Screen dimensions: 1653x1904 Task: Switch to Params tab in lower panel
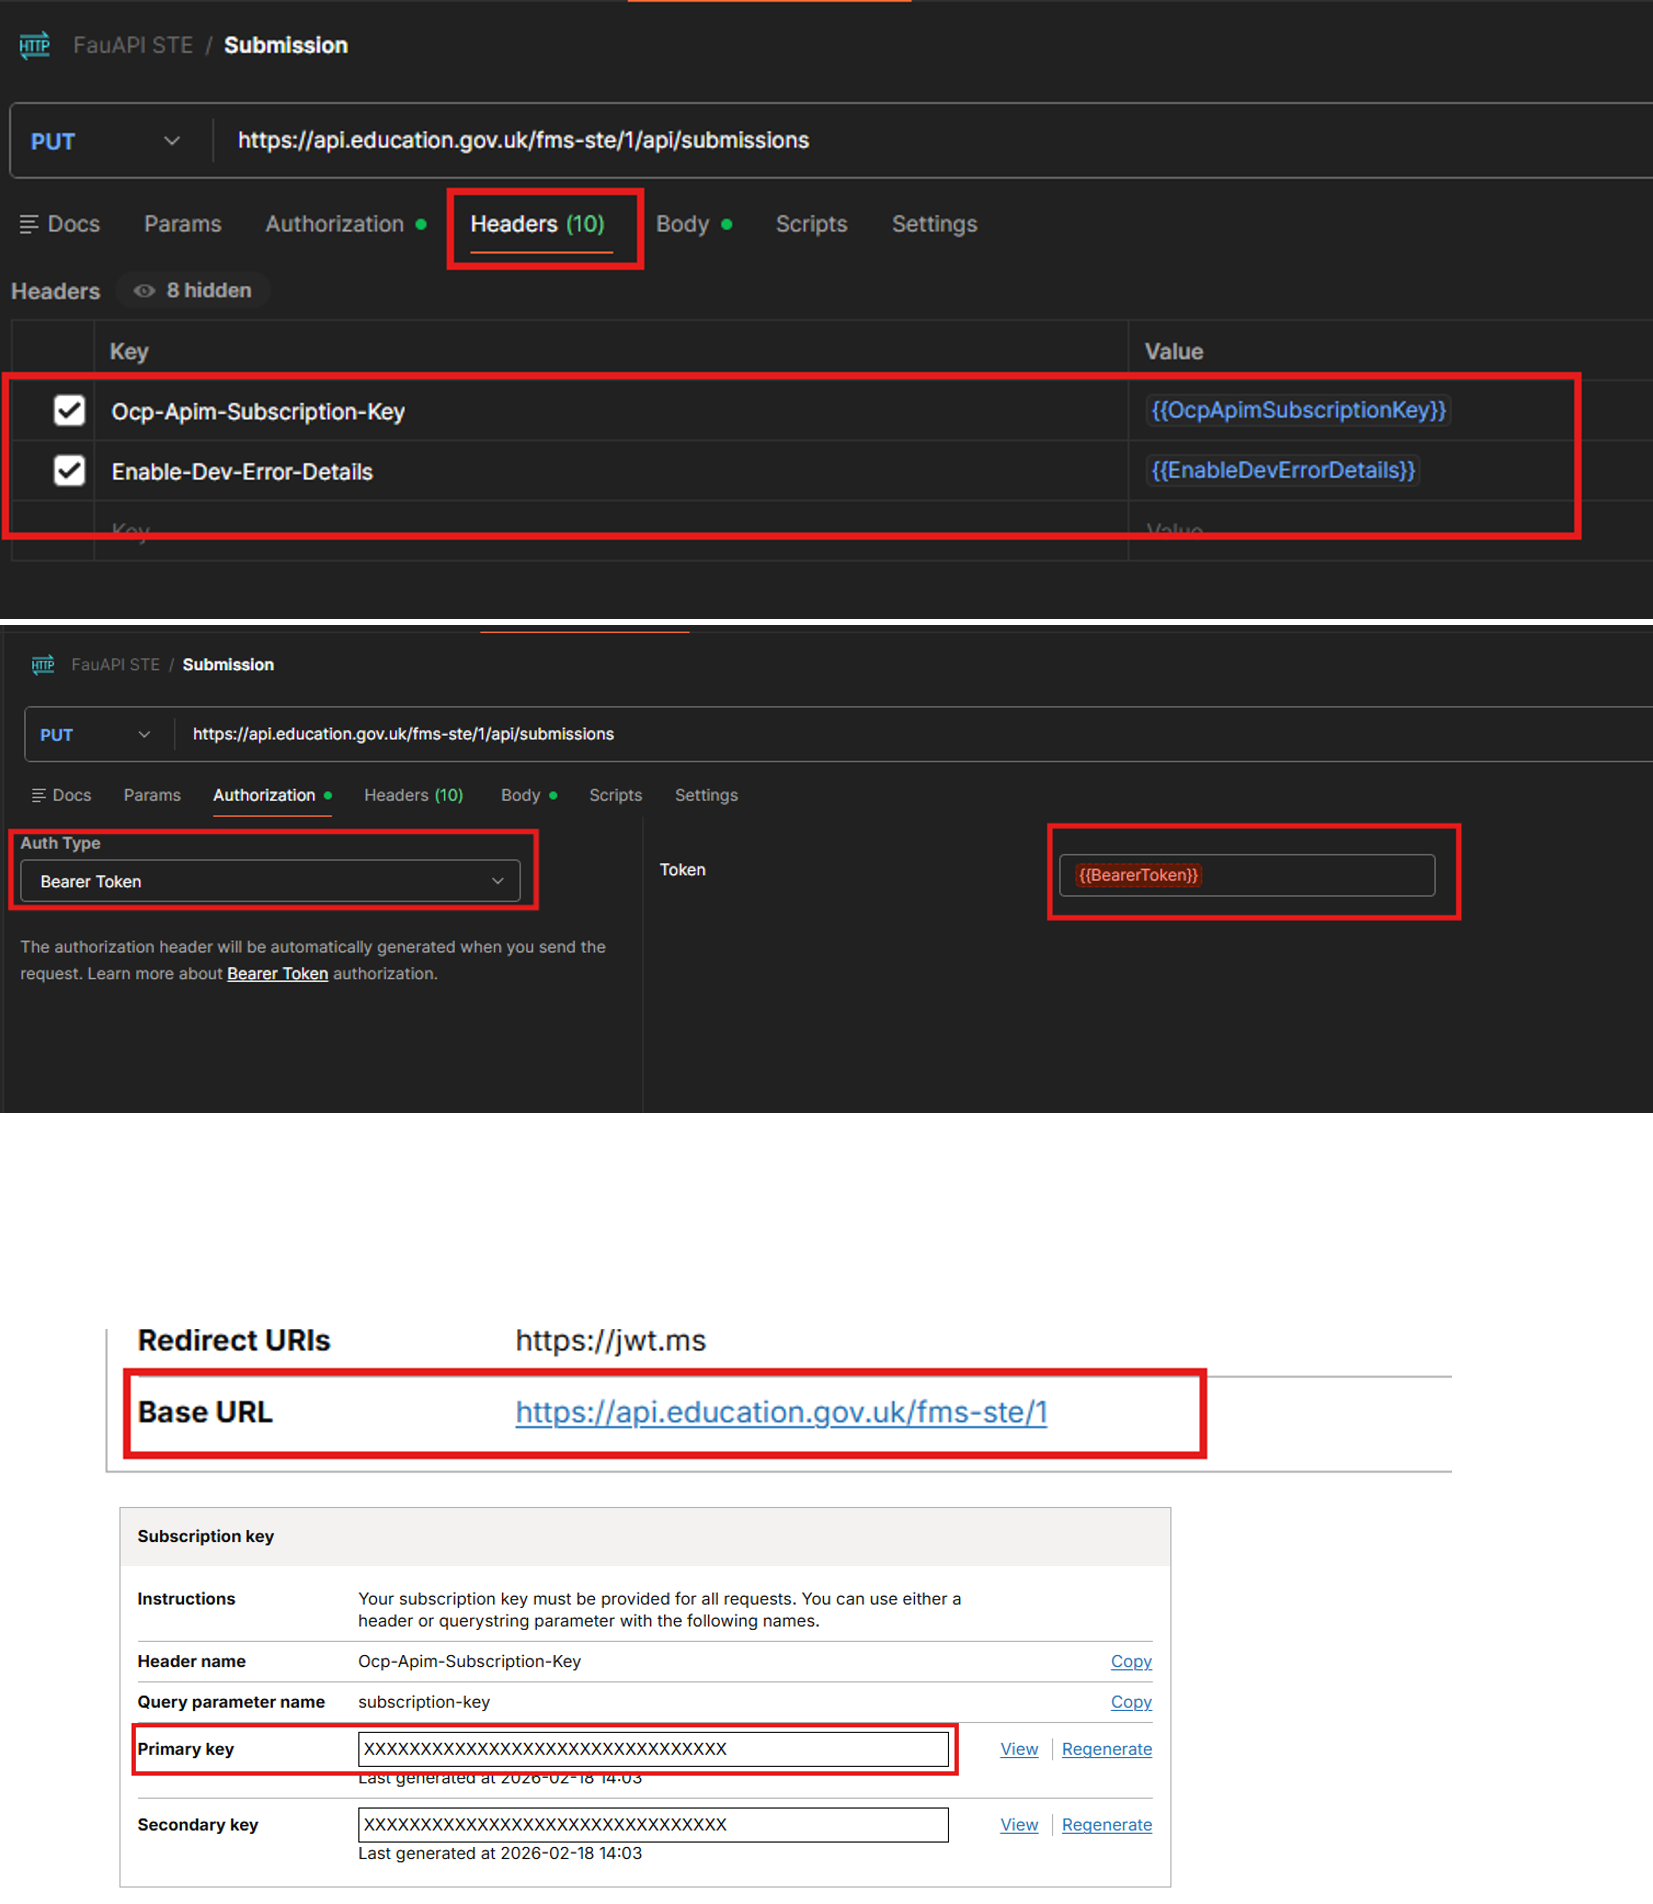pos(152,795)
